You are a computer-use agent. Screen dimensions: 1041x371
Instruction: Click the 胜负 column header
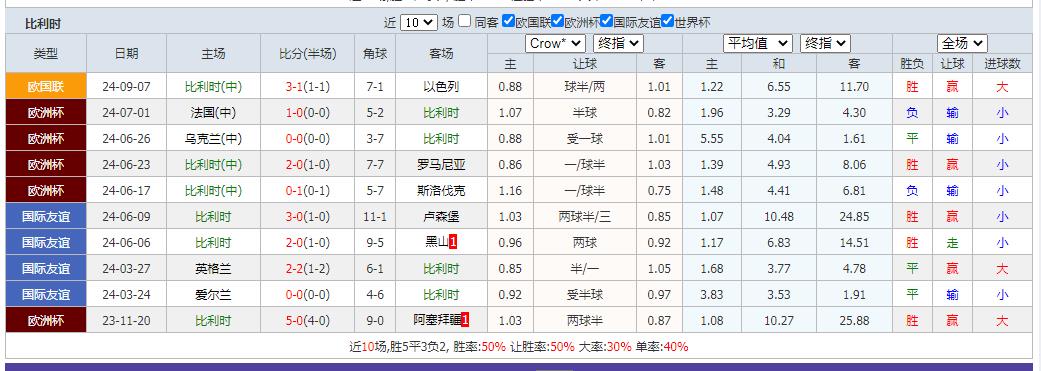[x=912, y=64]
